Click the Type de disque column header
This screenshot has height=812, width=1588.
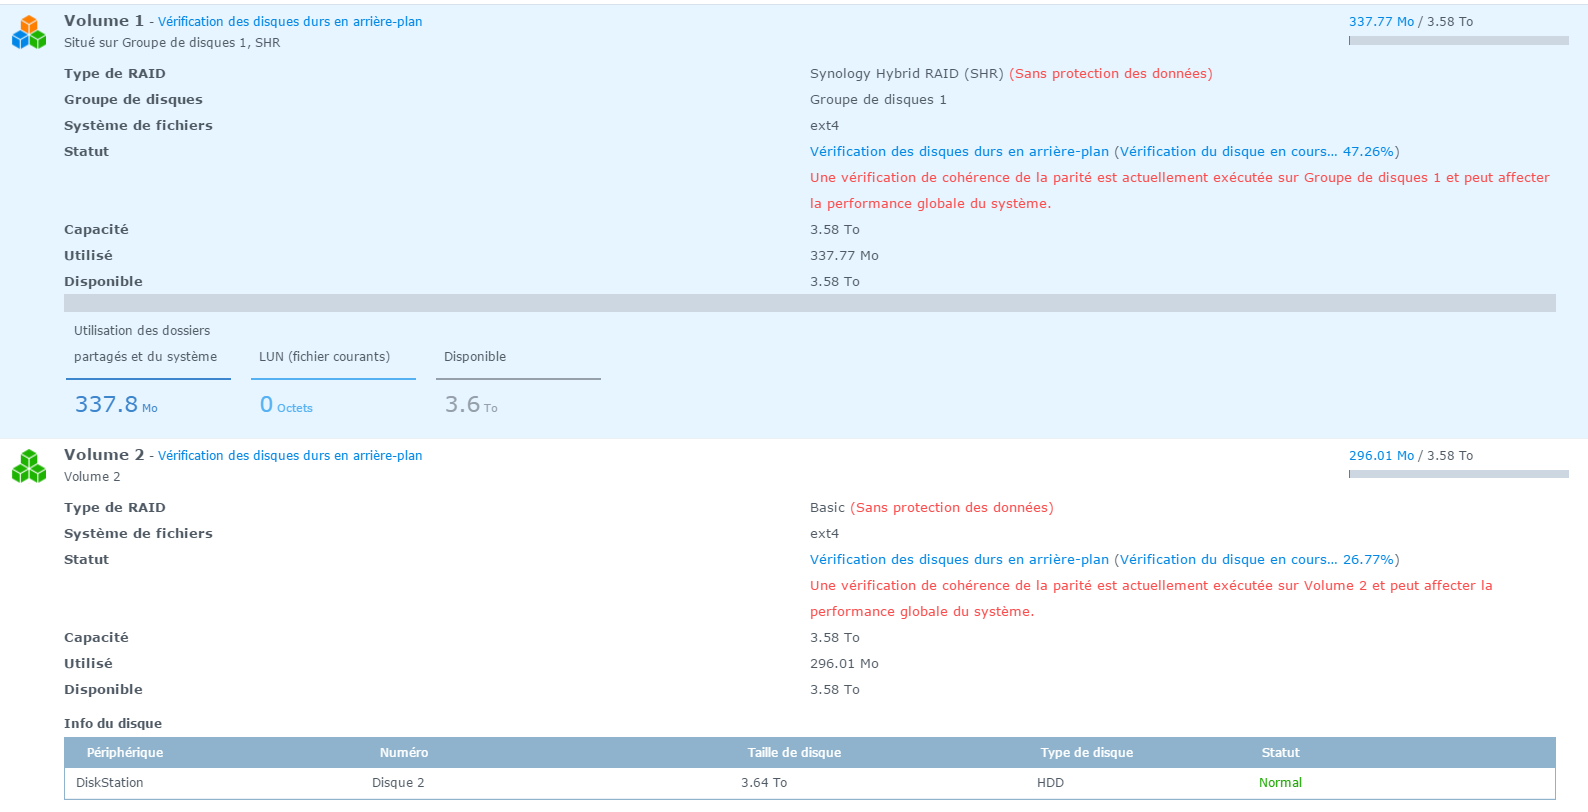click(1087, 753)
